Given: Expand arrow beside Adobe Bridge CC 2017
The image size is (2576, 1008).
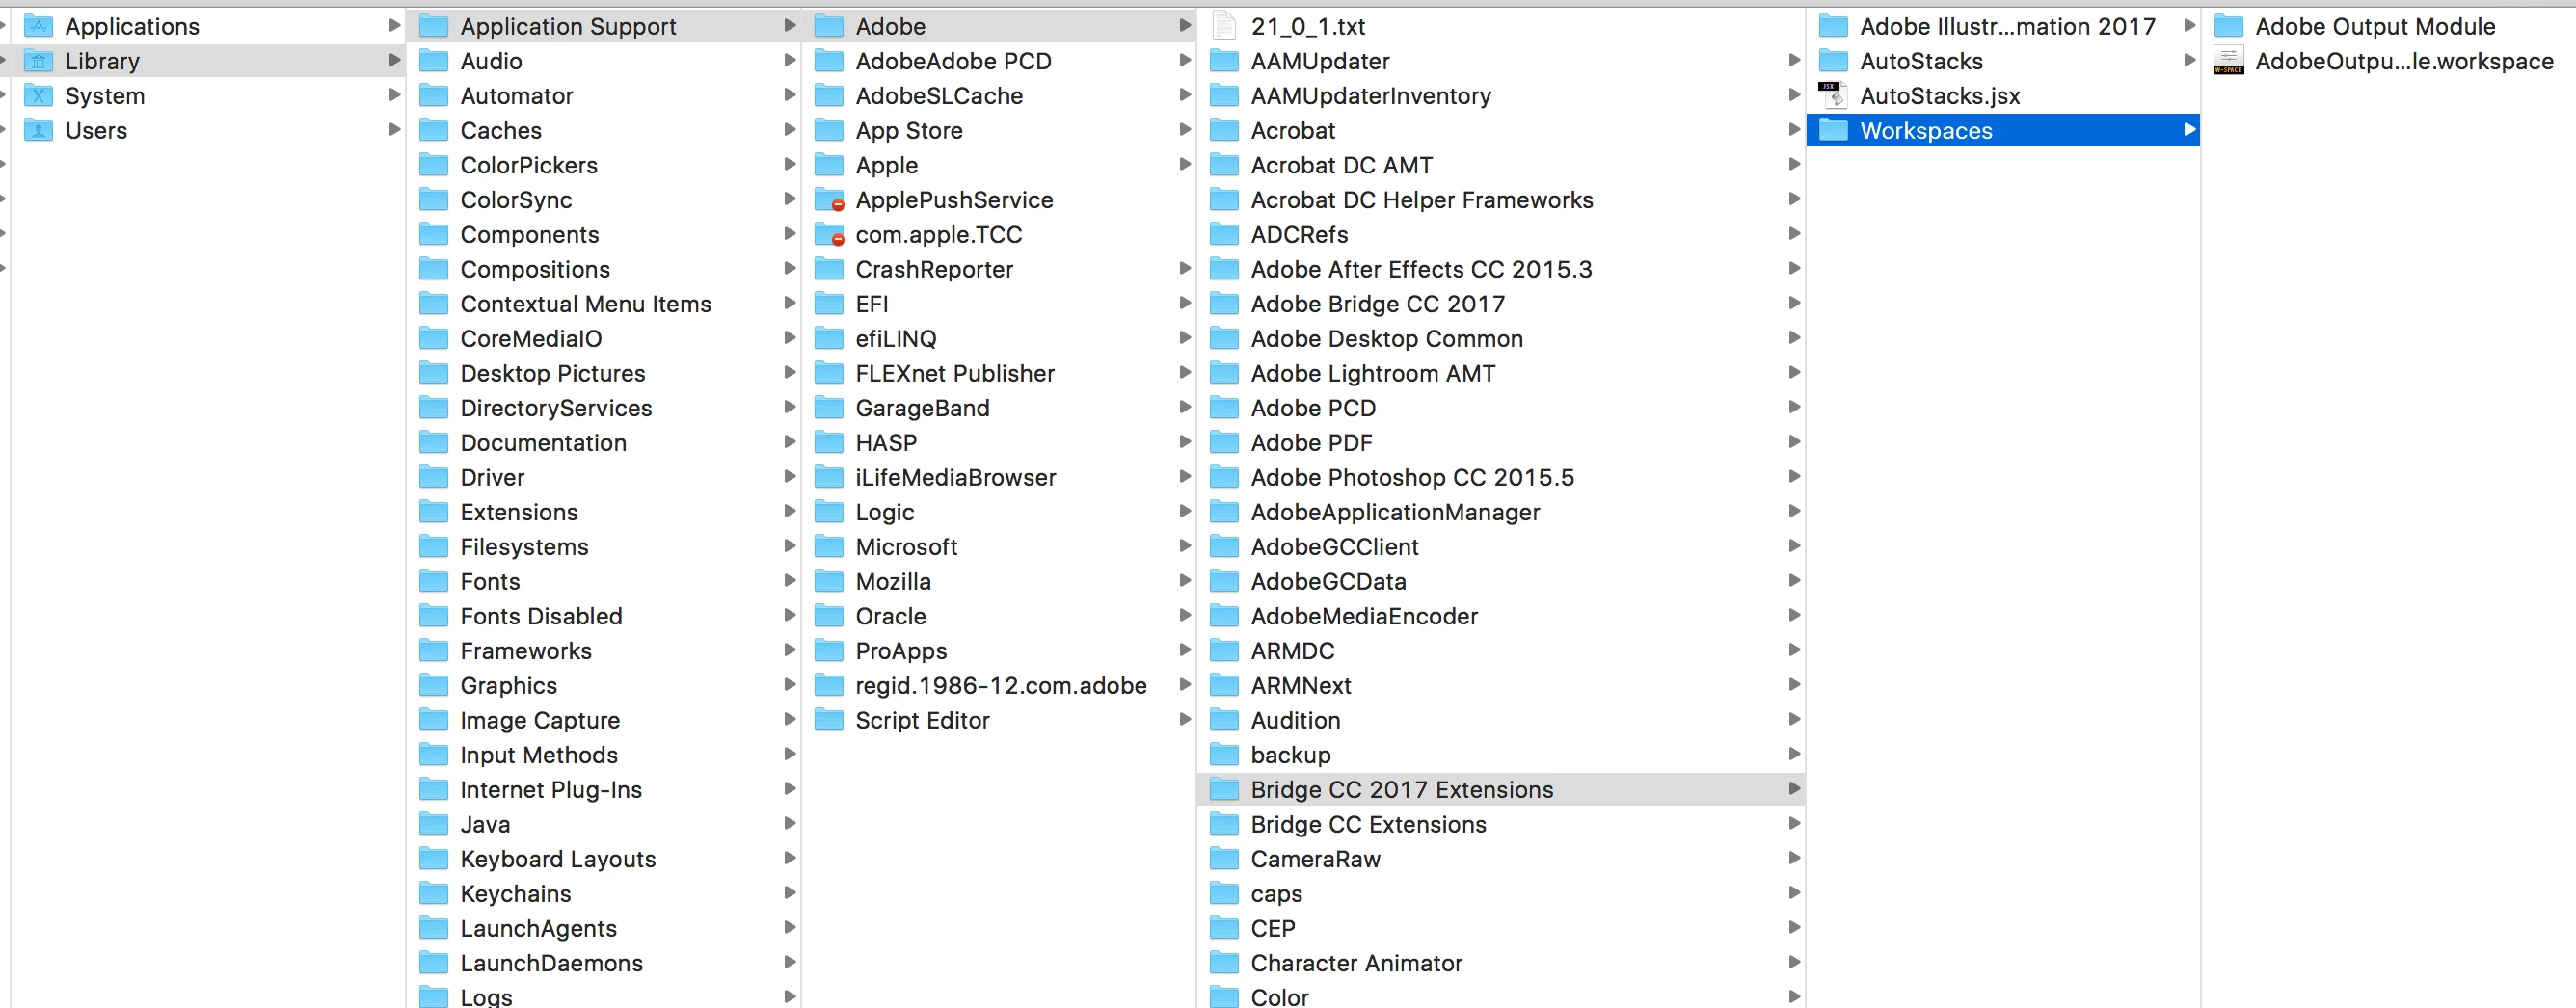Looking at the screenshot, I should pos(1794,303).
